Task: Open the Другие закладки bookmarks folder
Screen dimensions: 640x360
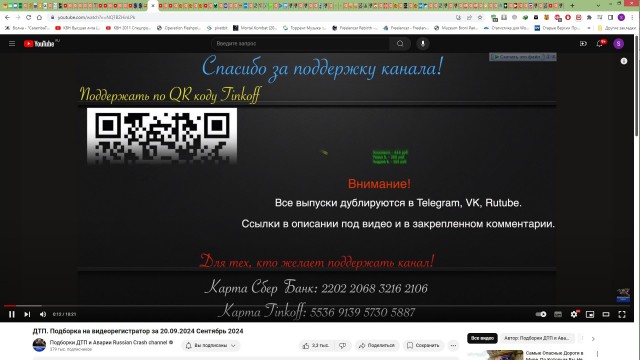Action: [x=616, y=28]
